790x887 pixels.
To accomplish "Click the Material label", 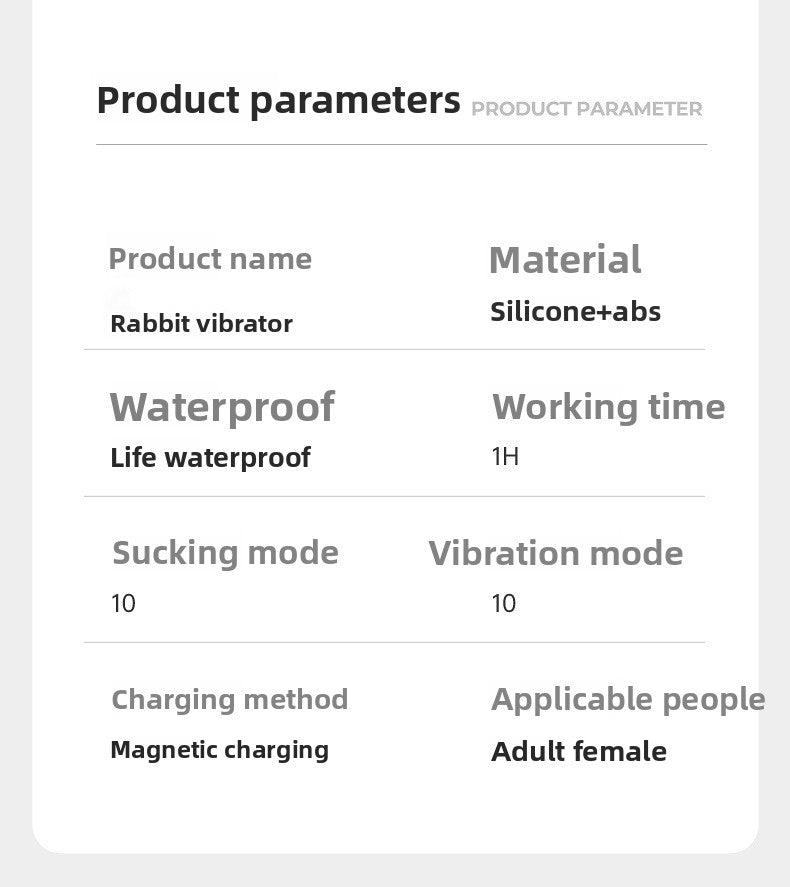I will pyautogui.click(x=565, y=260).
